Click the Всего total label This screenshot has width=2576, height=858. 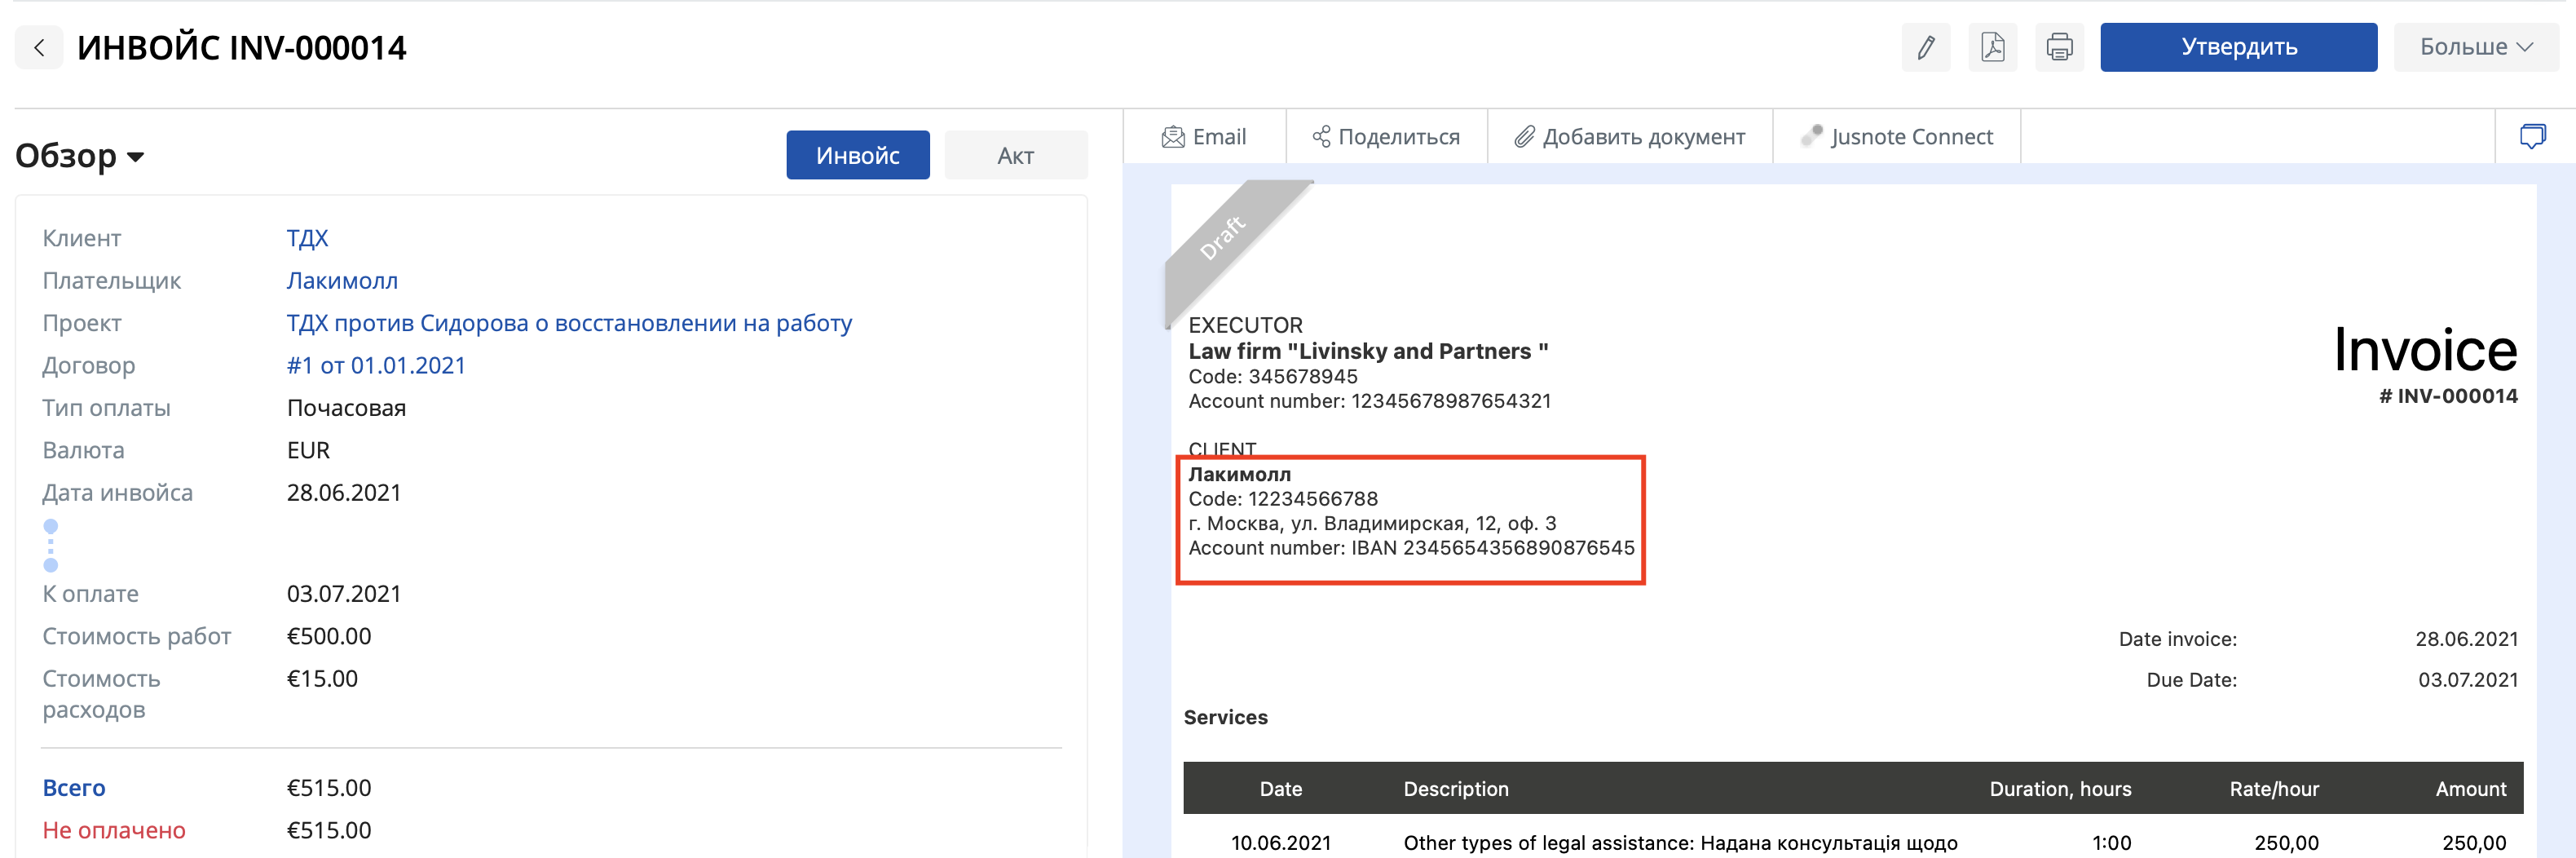point(74,788)
